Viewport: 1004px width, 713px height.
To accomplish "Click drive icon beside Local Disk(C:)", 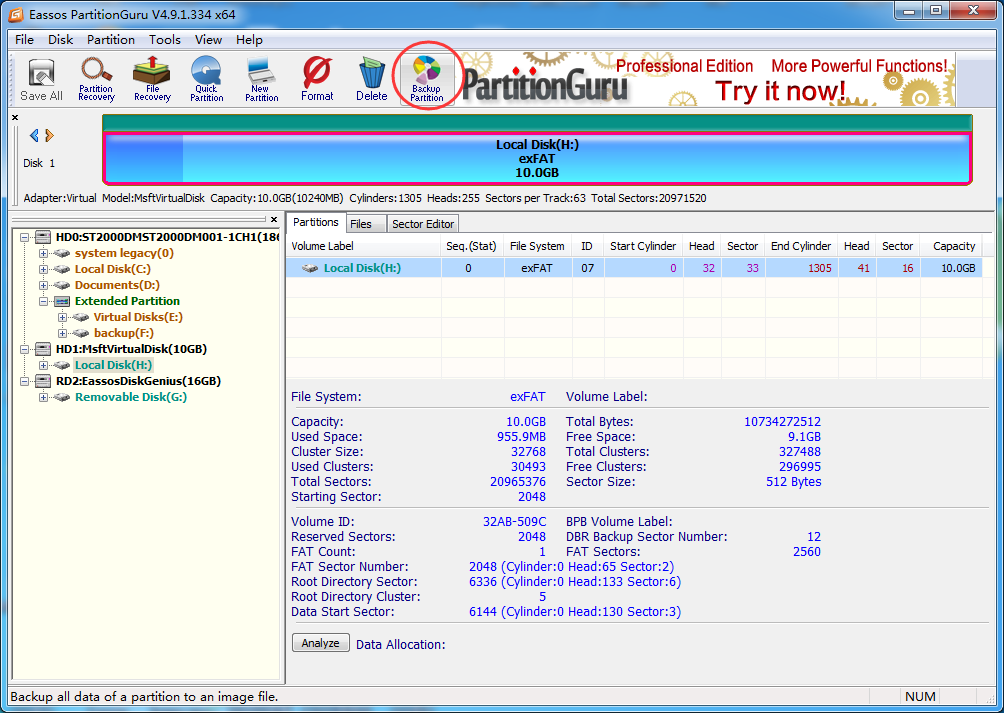I will 61,269.
